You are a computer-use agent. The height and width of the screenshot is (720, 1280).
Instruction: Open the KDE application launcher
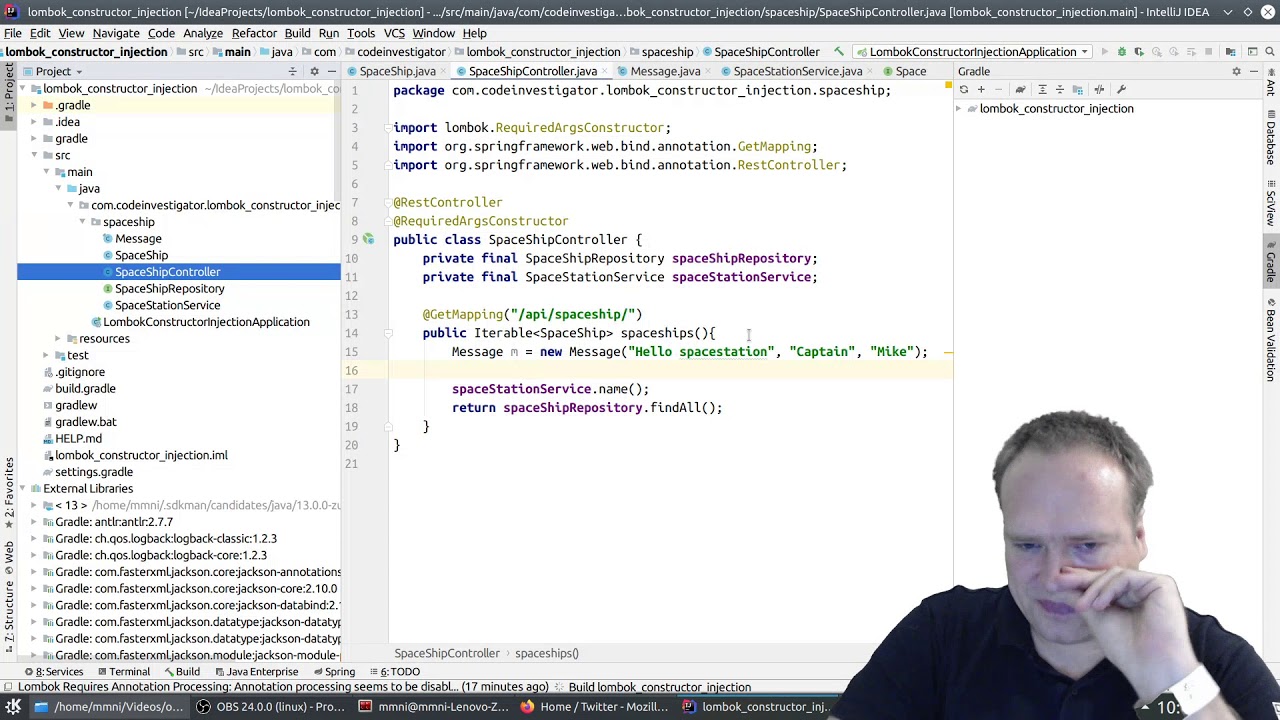(13, 707)
